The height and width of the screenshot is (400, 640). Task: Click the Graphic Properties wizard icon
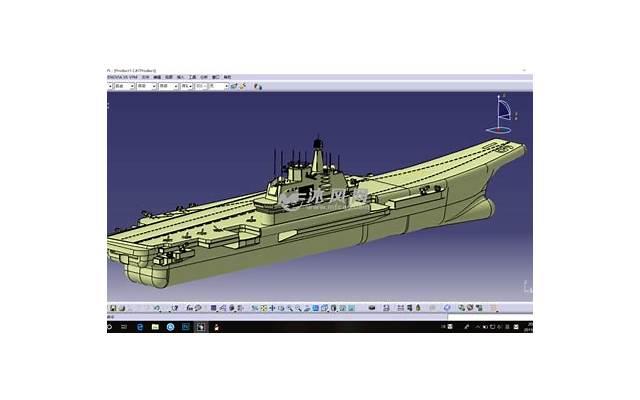click(243, 86)
